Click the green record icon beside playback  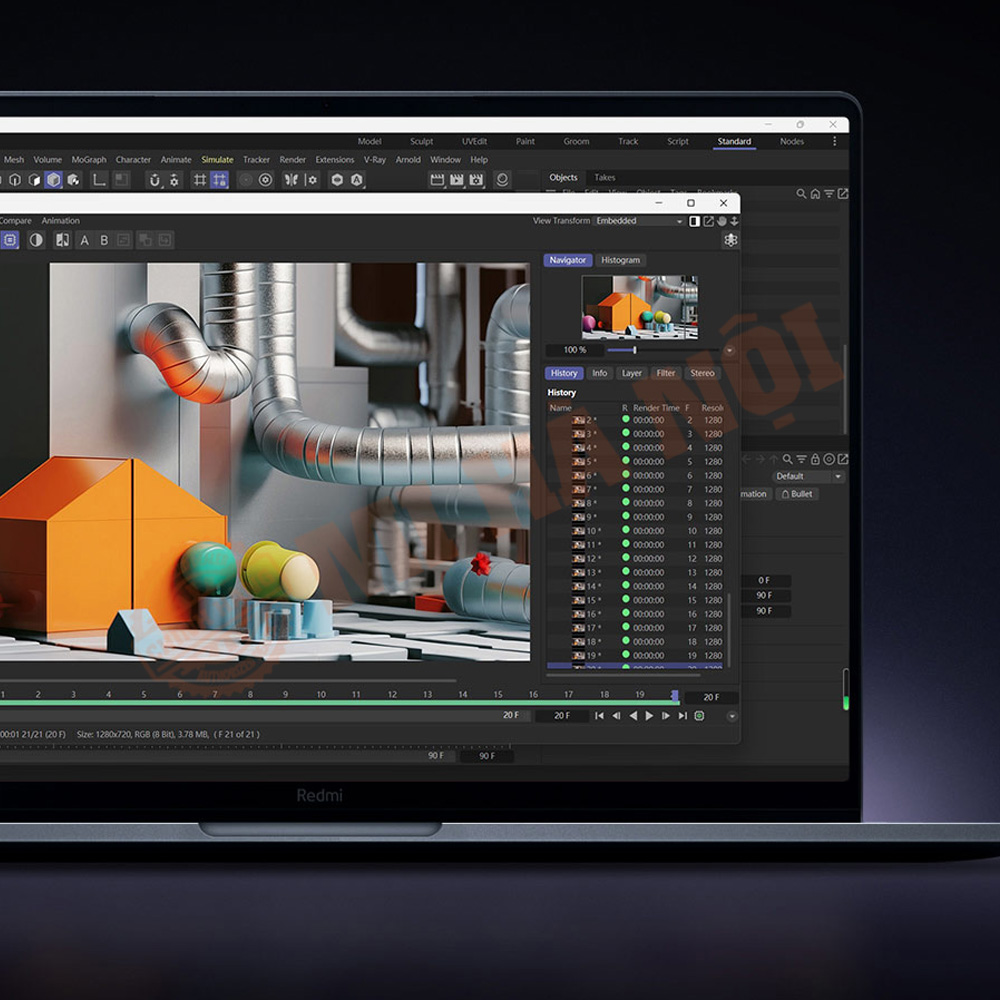[x=700, y=716]
